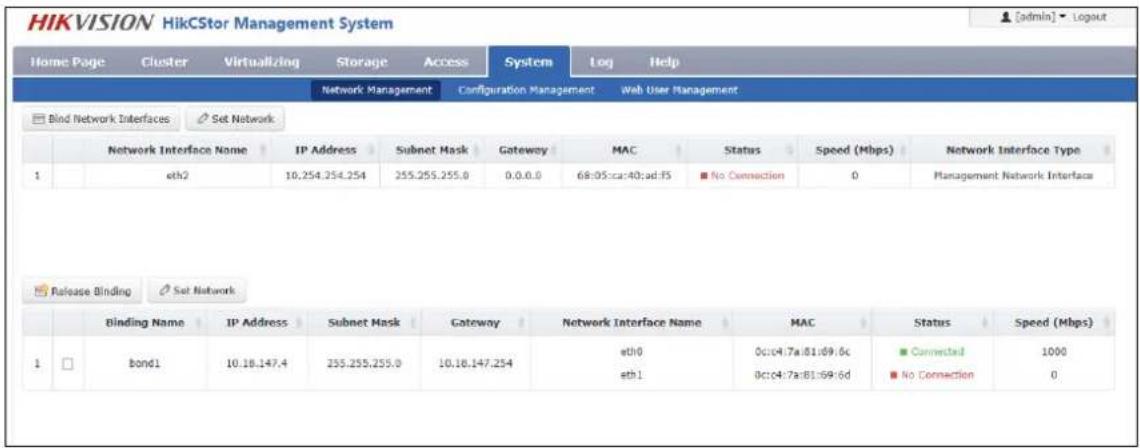Open Configuration Management submenu
Image resolution: width=1140 pixels, height=448 pixels.
[x=527, y=90]
